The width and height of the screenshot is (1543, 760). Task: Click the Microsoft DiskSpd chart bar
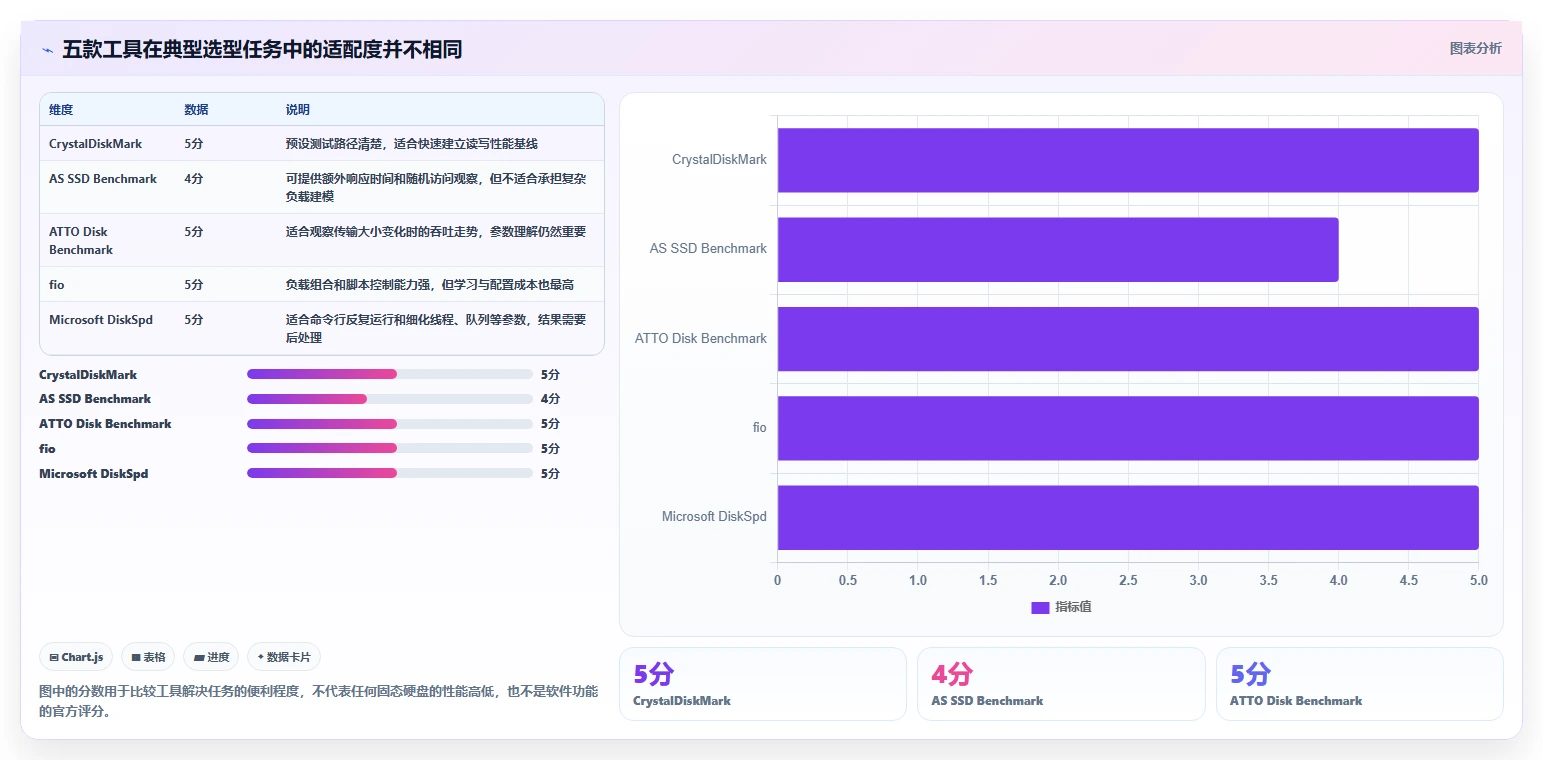click(1128, 517)
